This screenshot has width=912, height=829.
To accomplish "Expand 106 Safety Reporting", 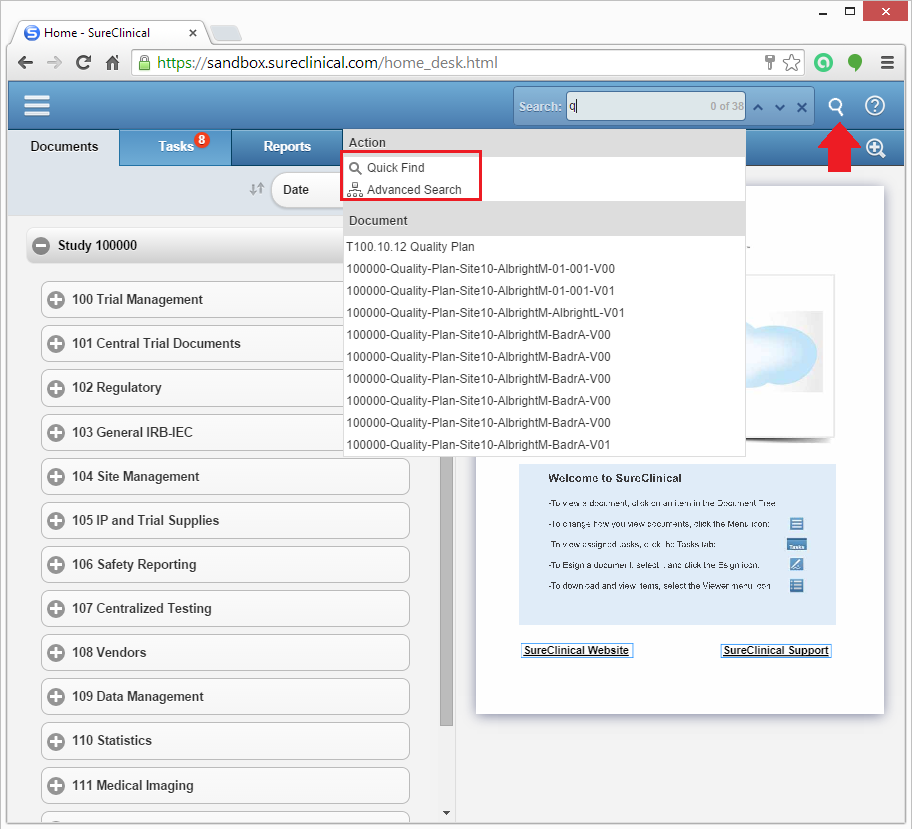I will pos(56,564).
